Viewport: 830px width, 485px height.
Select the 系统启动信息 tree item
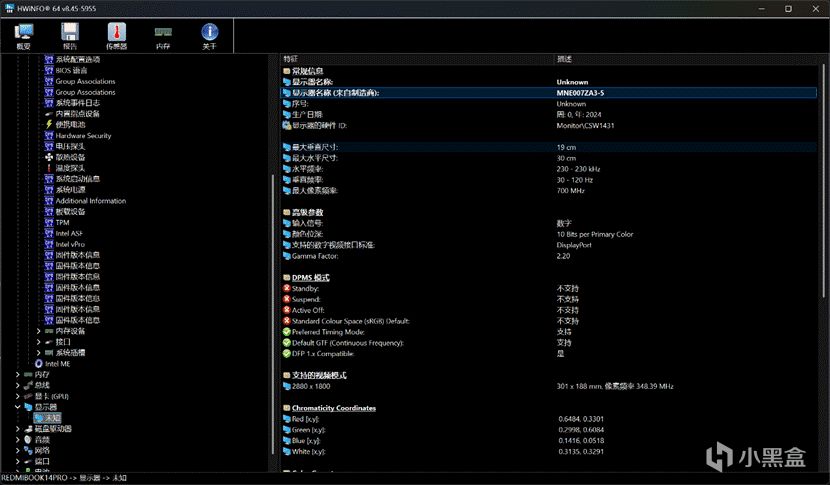click(78, 179)
